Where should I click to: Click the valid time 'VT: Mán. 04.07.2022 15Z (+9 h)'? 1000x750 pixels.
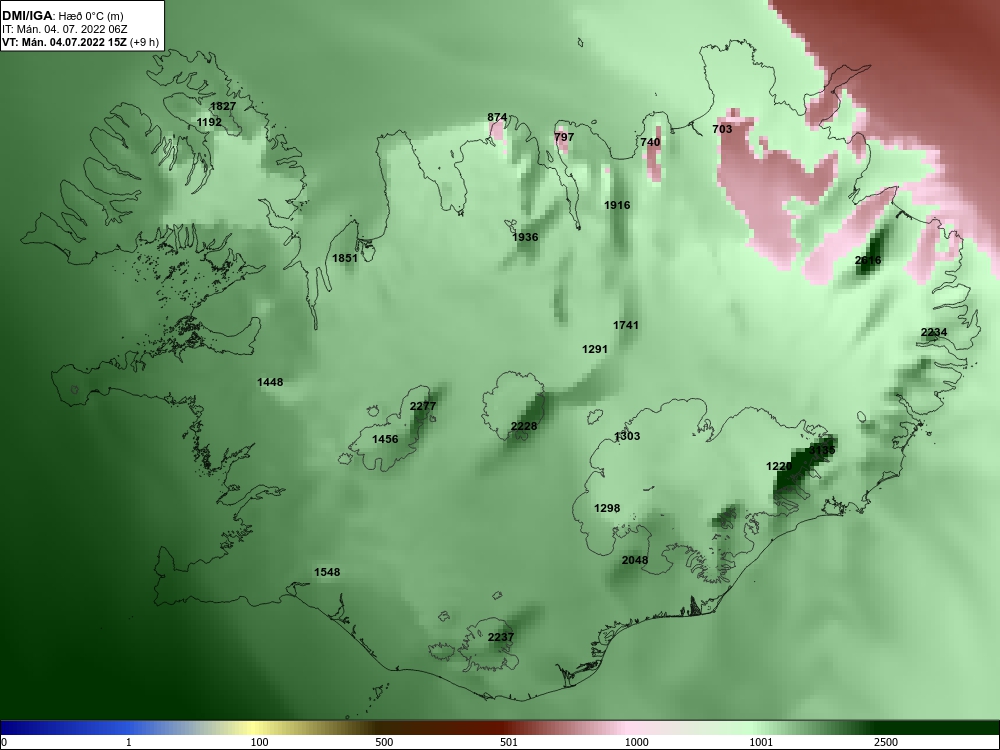80,42
